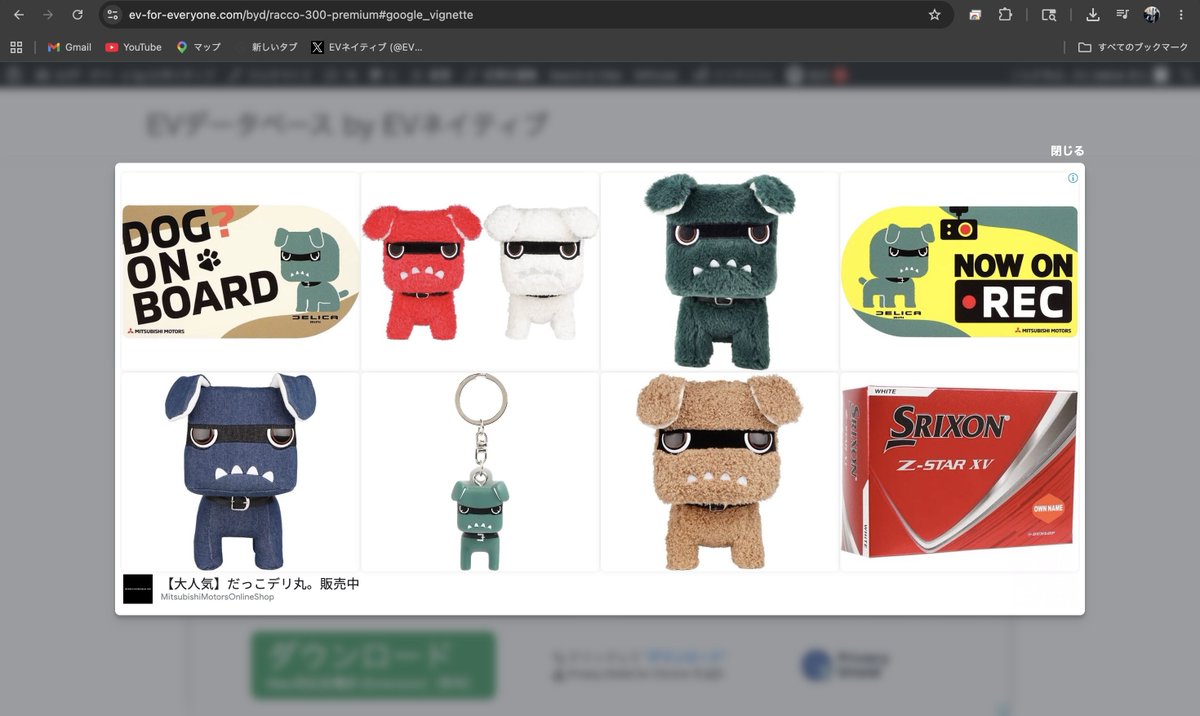Open the green dog keychain product

[x=480, y=472]
